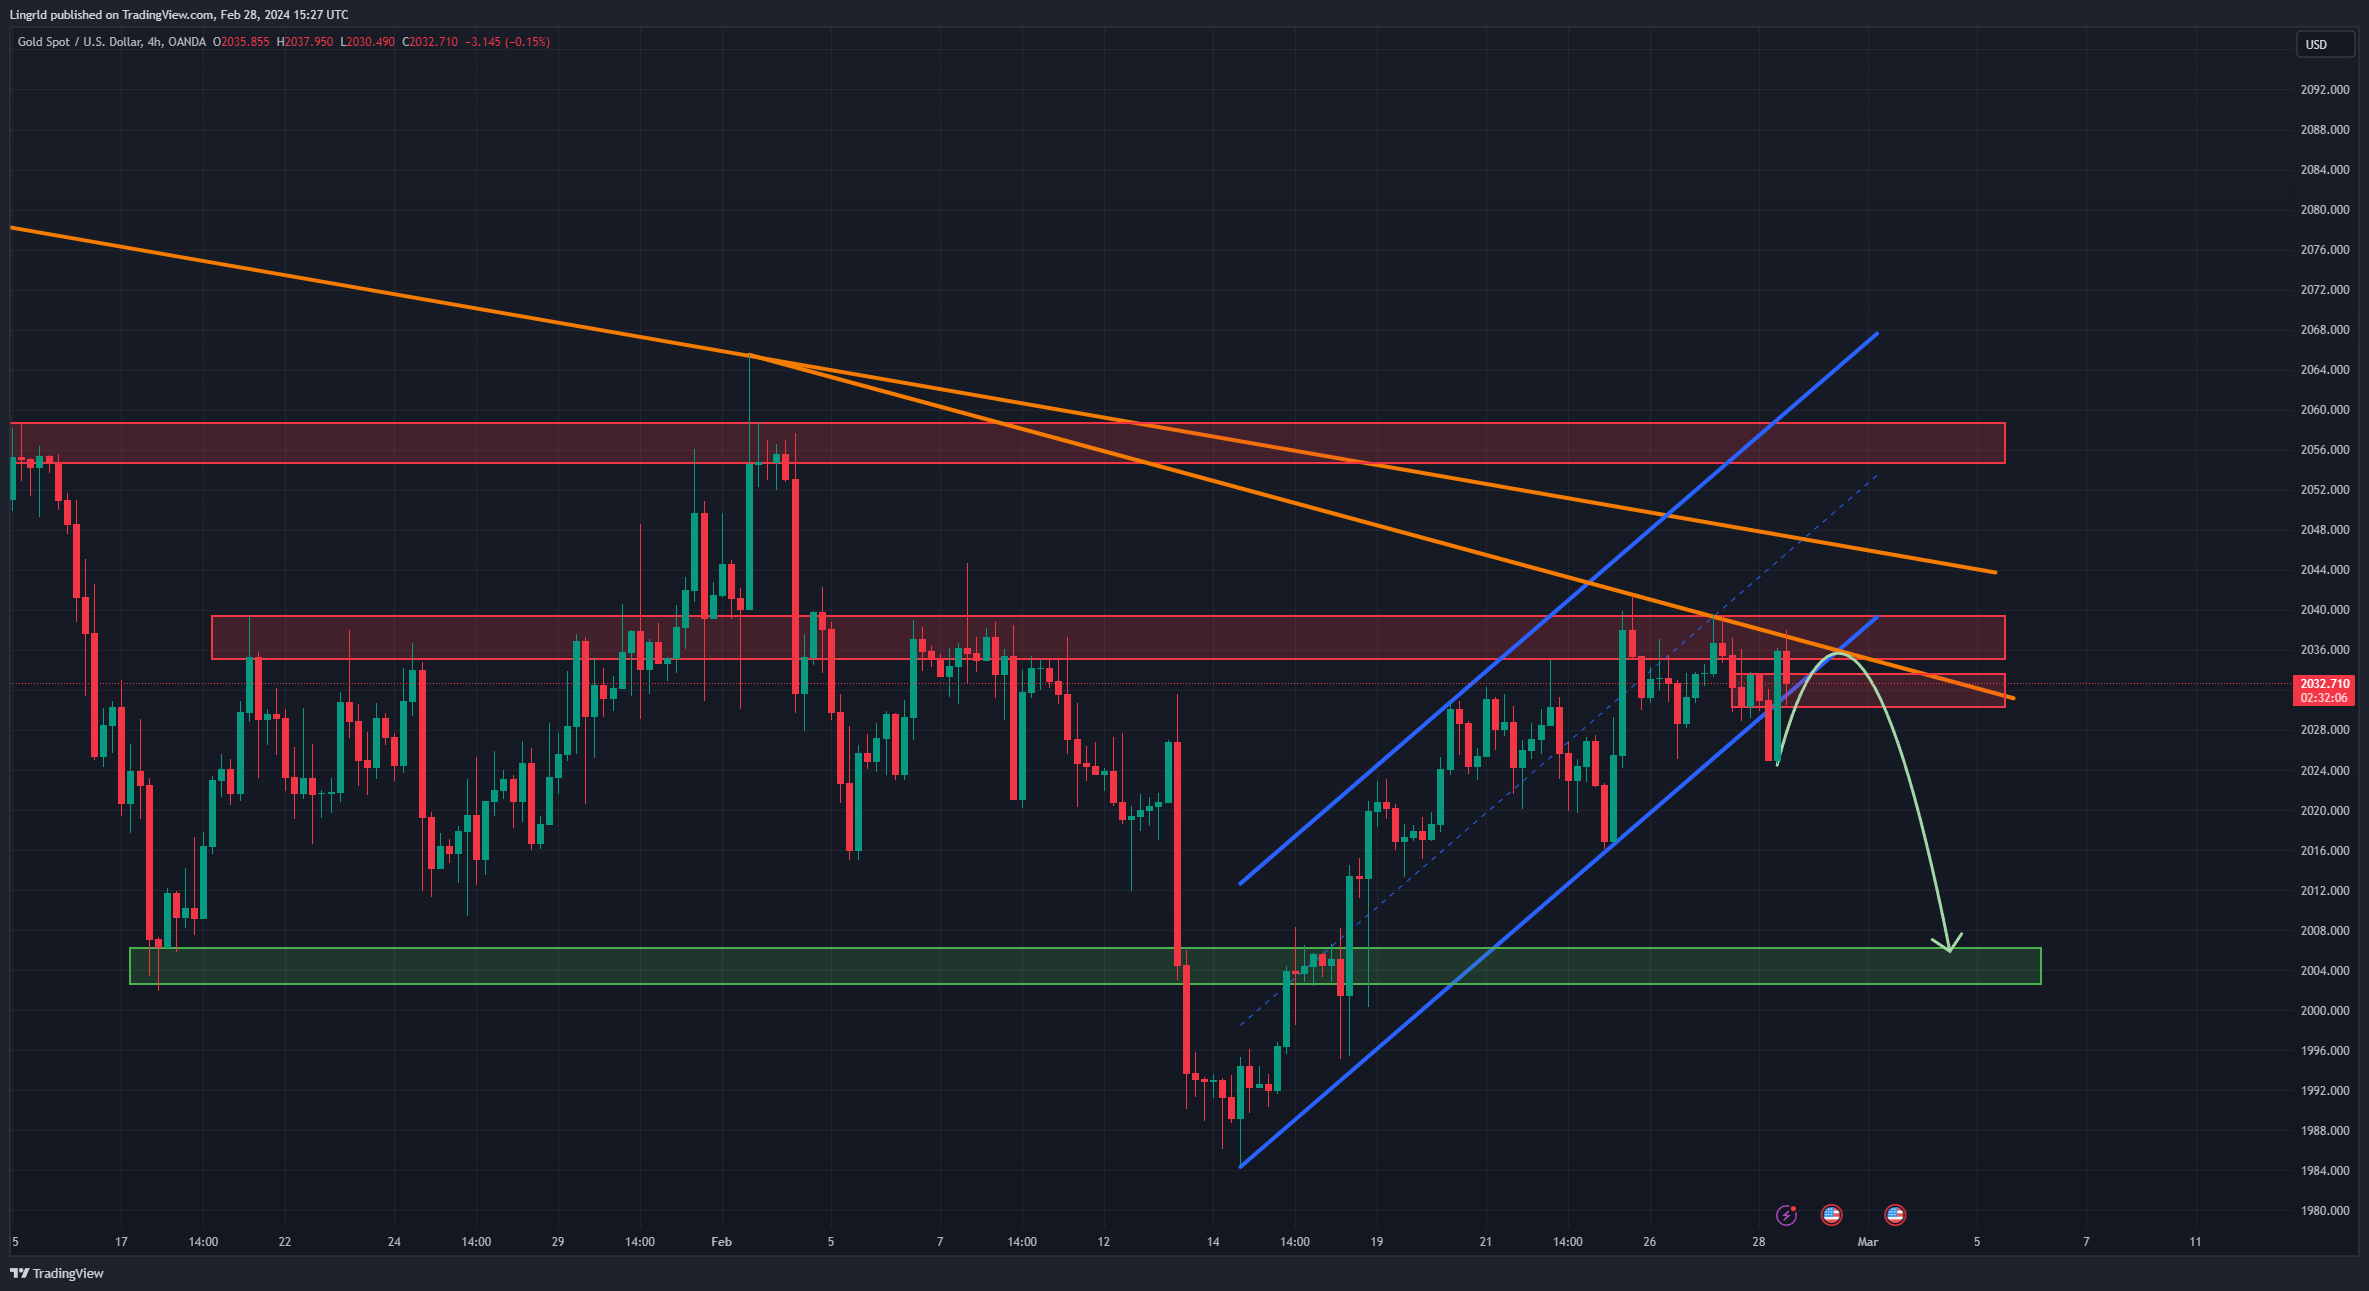
Task: Click the 2016.000 price axis label
Action: [x=2325, y=851]
